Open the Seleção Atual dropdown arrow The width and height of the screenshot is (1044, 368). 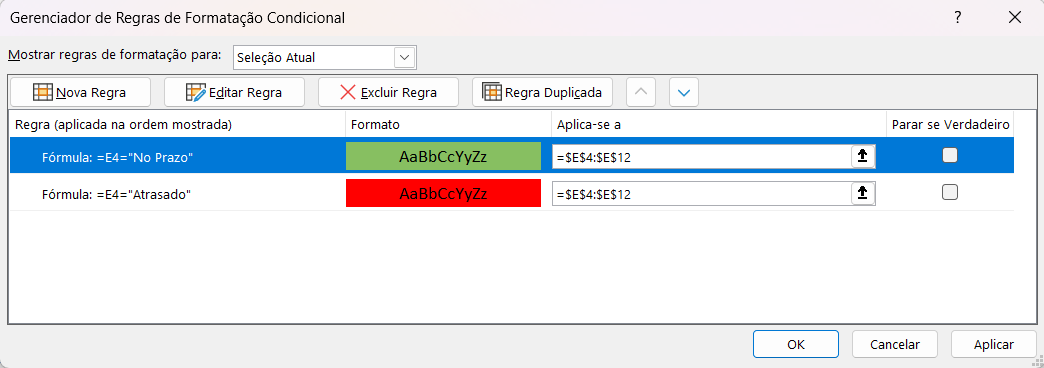[x=404, y=58]
